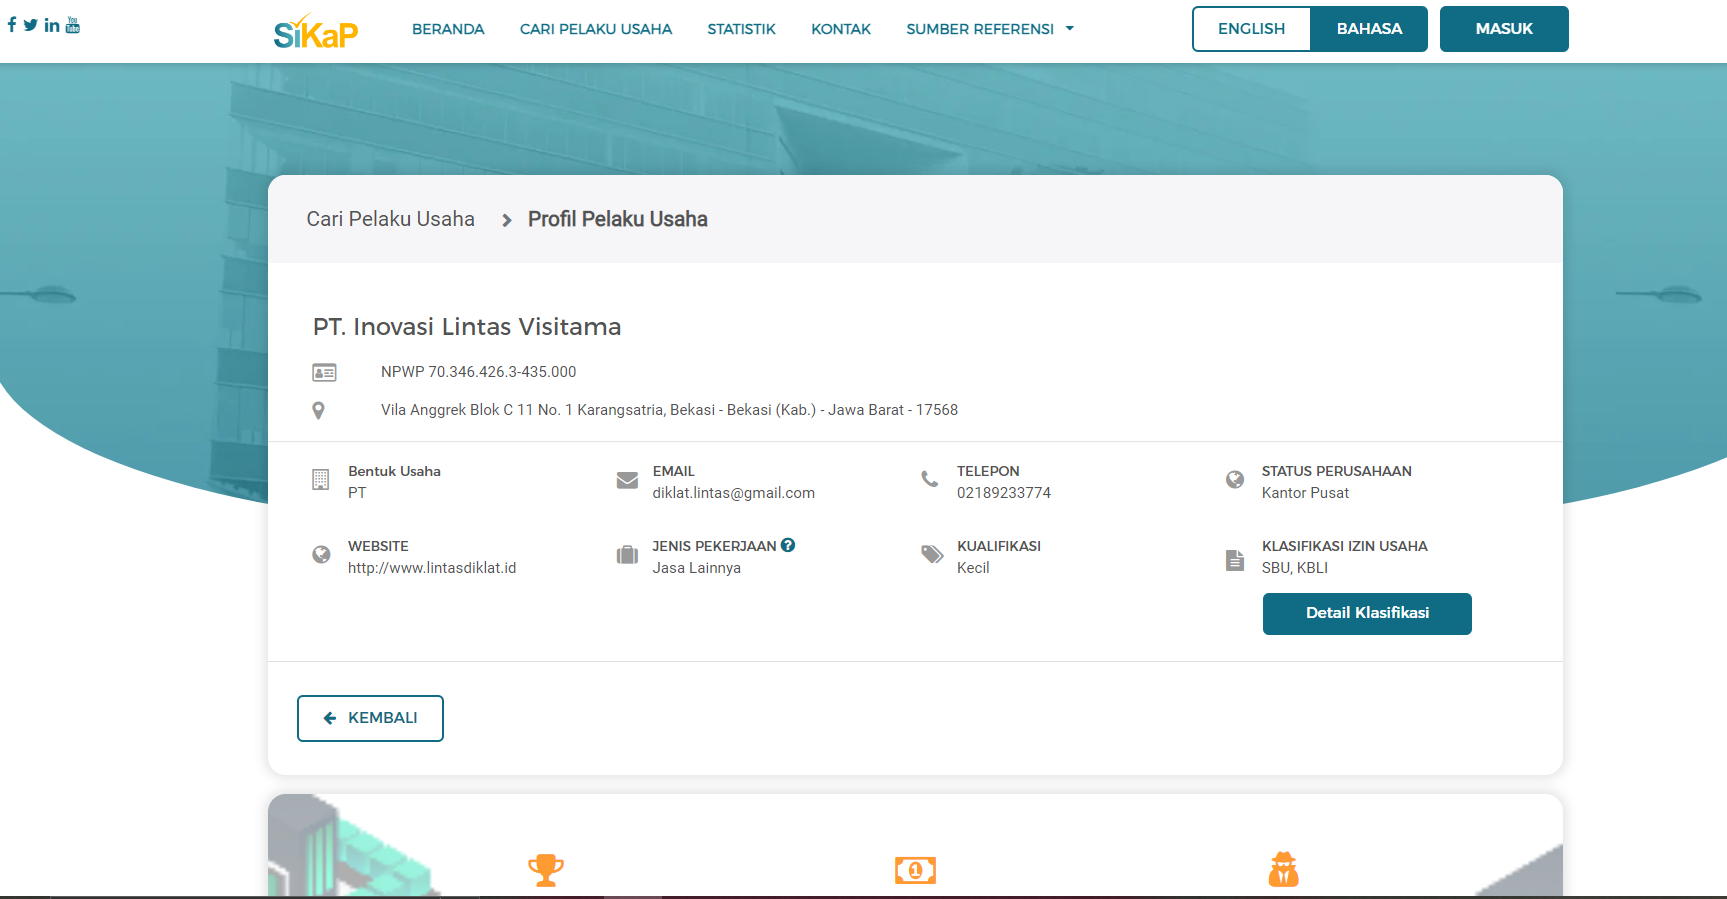Click the WEBSITE globe icon
This screenshot has height=899, width=1727.
[321, 555]
